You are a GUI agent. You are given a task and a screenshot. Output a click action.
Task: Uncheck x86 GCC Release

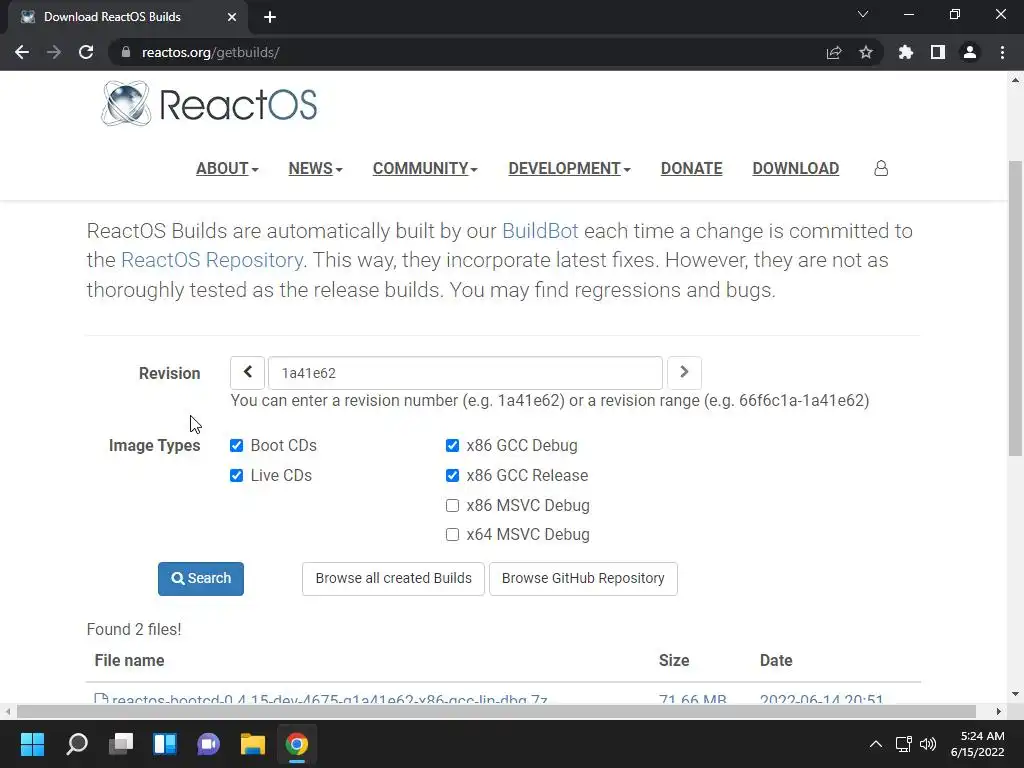(452, 475)
